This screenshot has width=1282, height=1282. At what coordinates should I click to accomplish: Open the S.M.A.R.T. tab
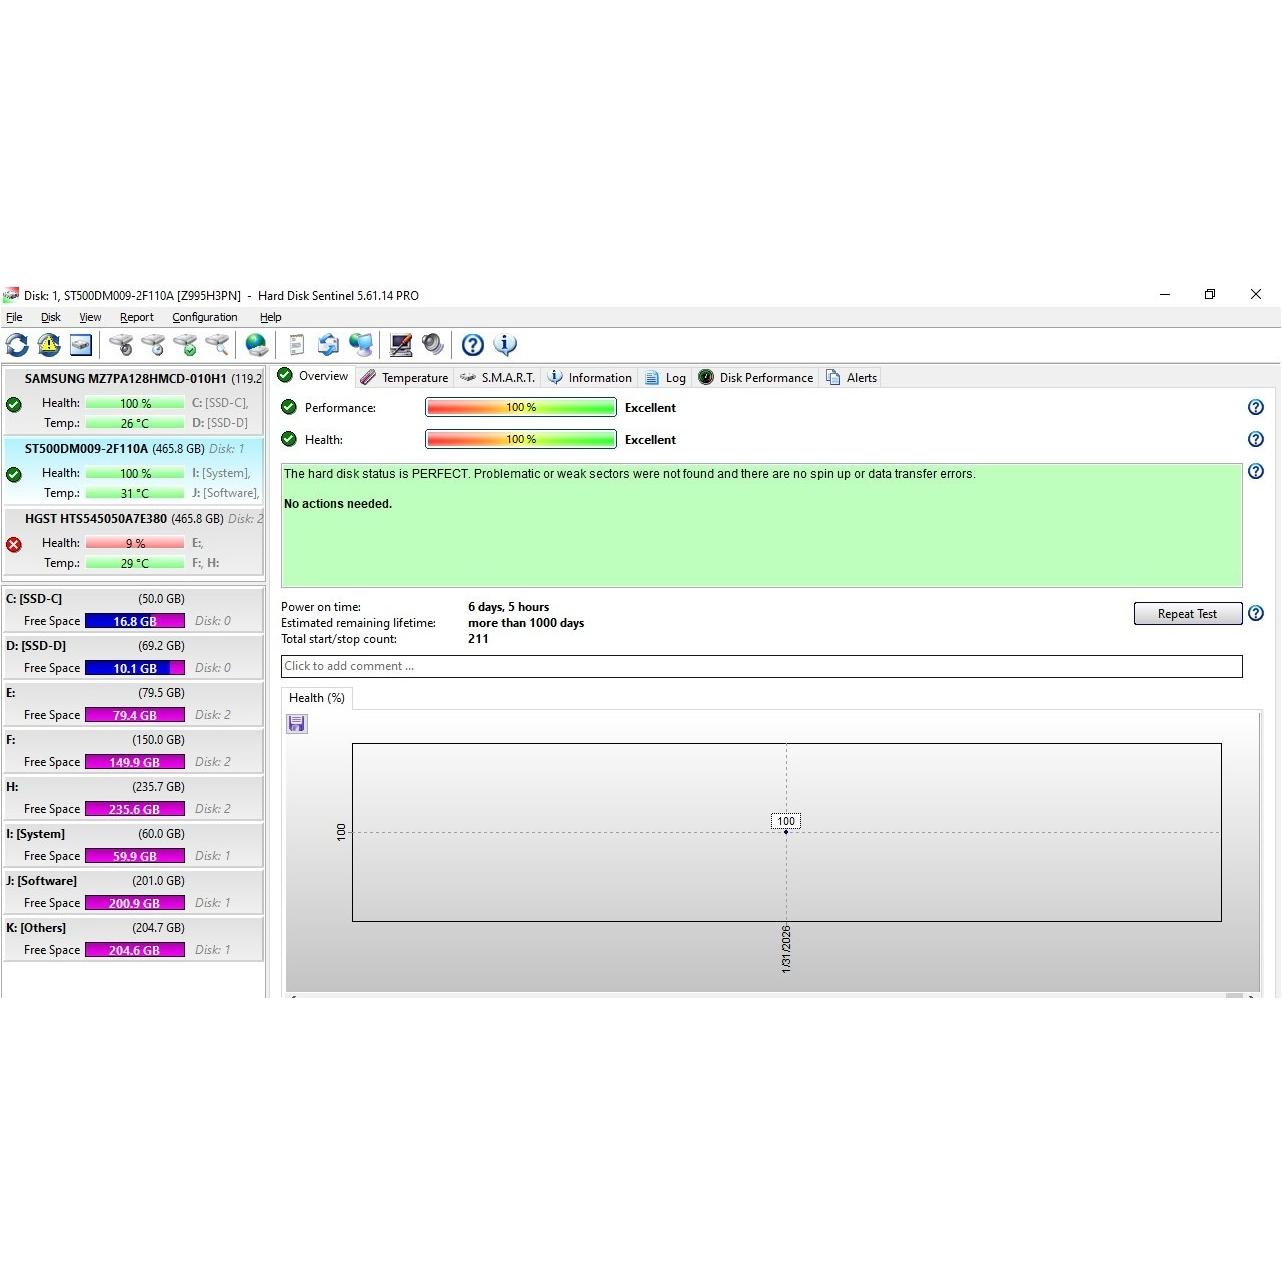click(x=498, y=378)
